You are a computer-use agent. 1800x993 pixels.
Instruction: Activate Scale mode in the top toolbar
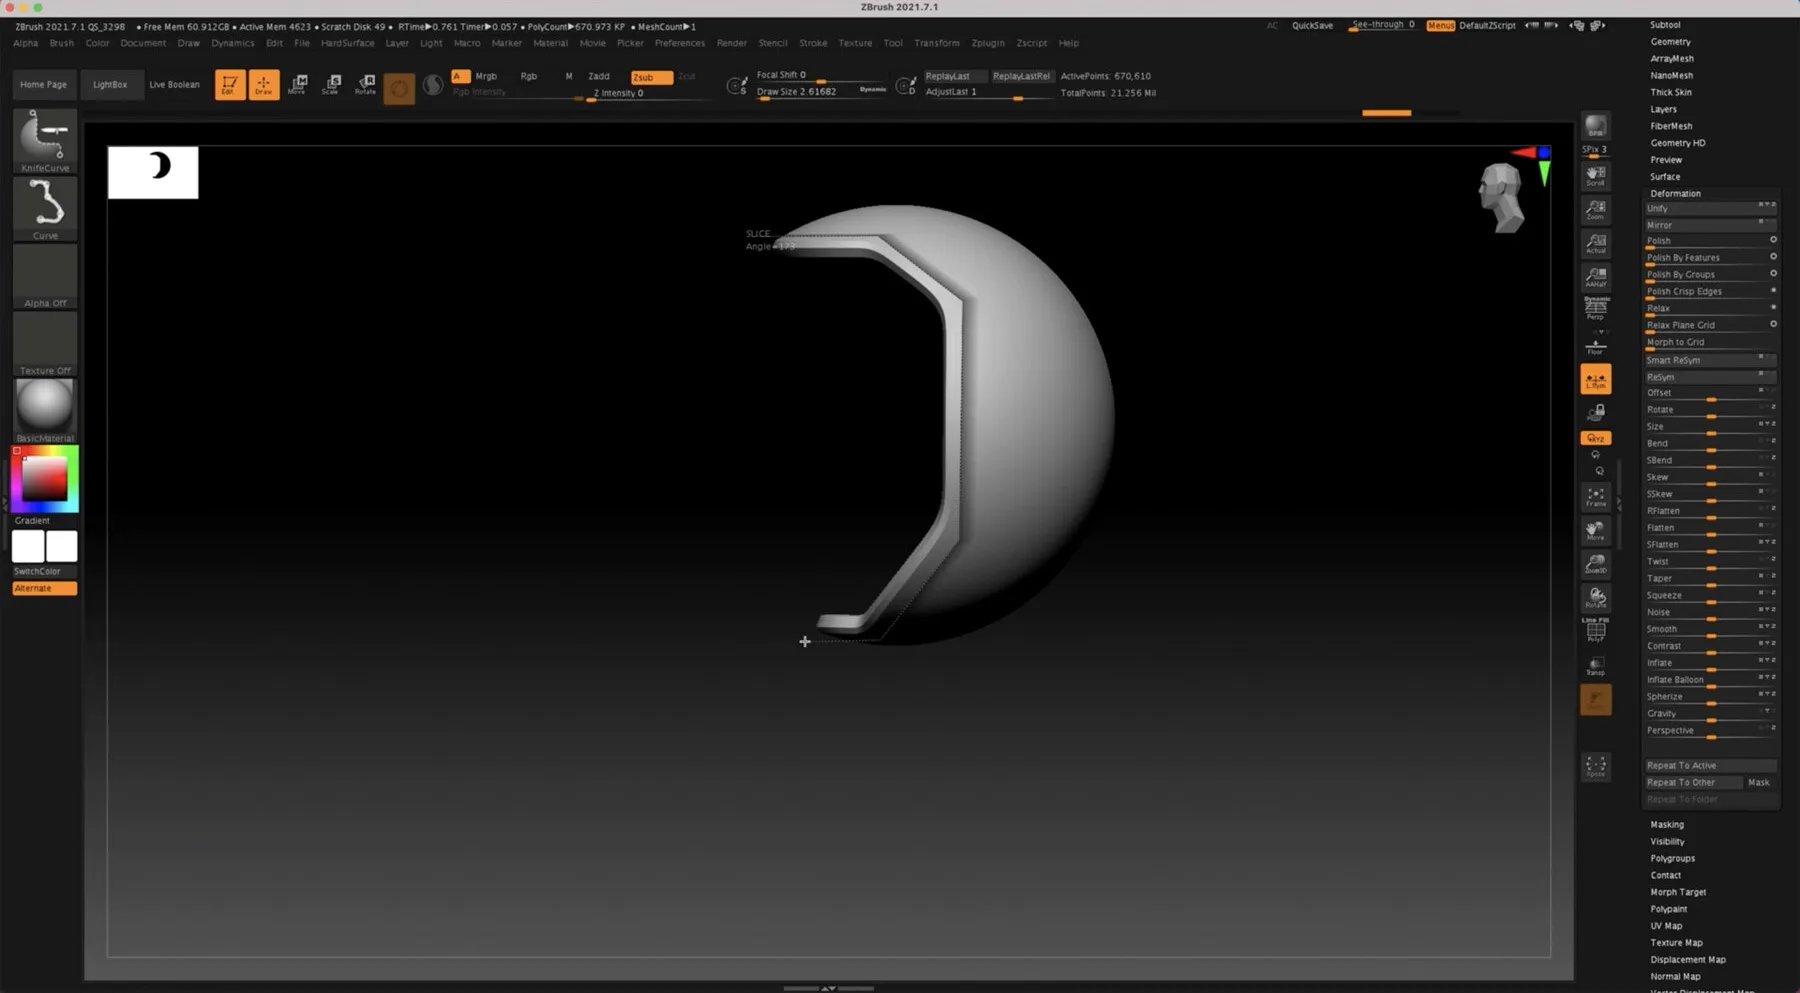click(331, 84)
